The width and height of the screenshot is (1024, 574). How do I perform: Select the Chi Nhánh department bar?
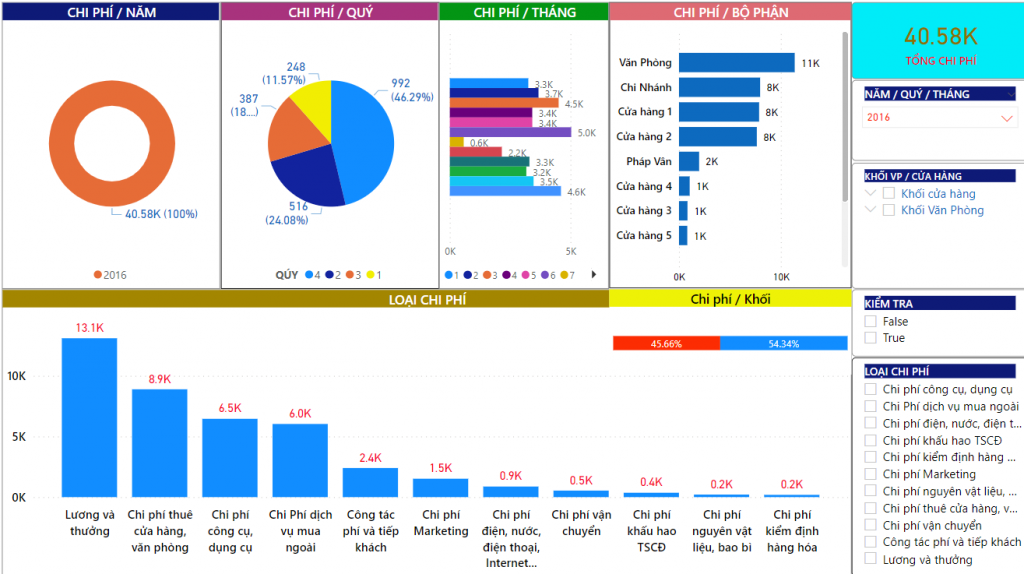tap(720, 88)
